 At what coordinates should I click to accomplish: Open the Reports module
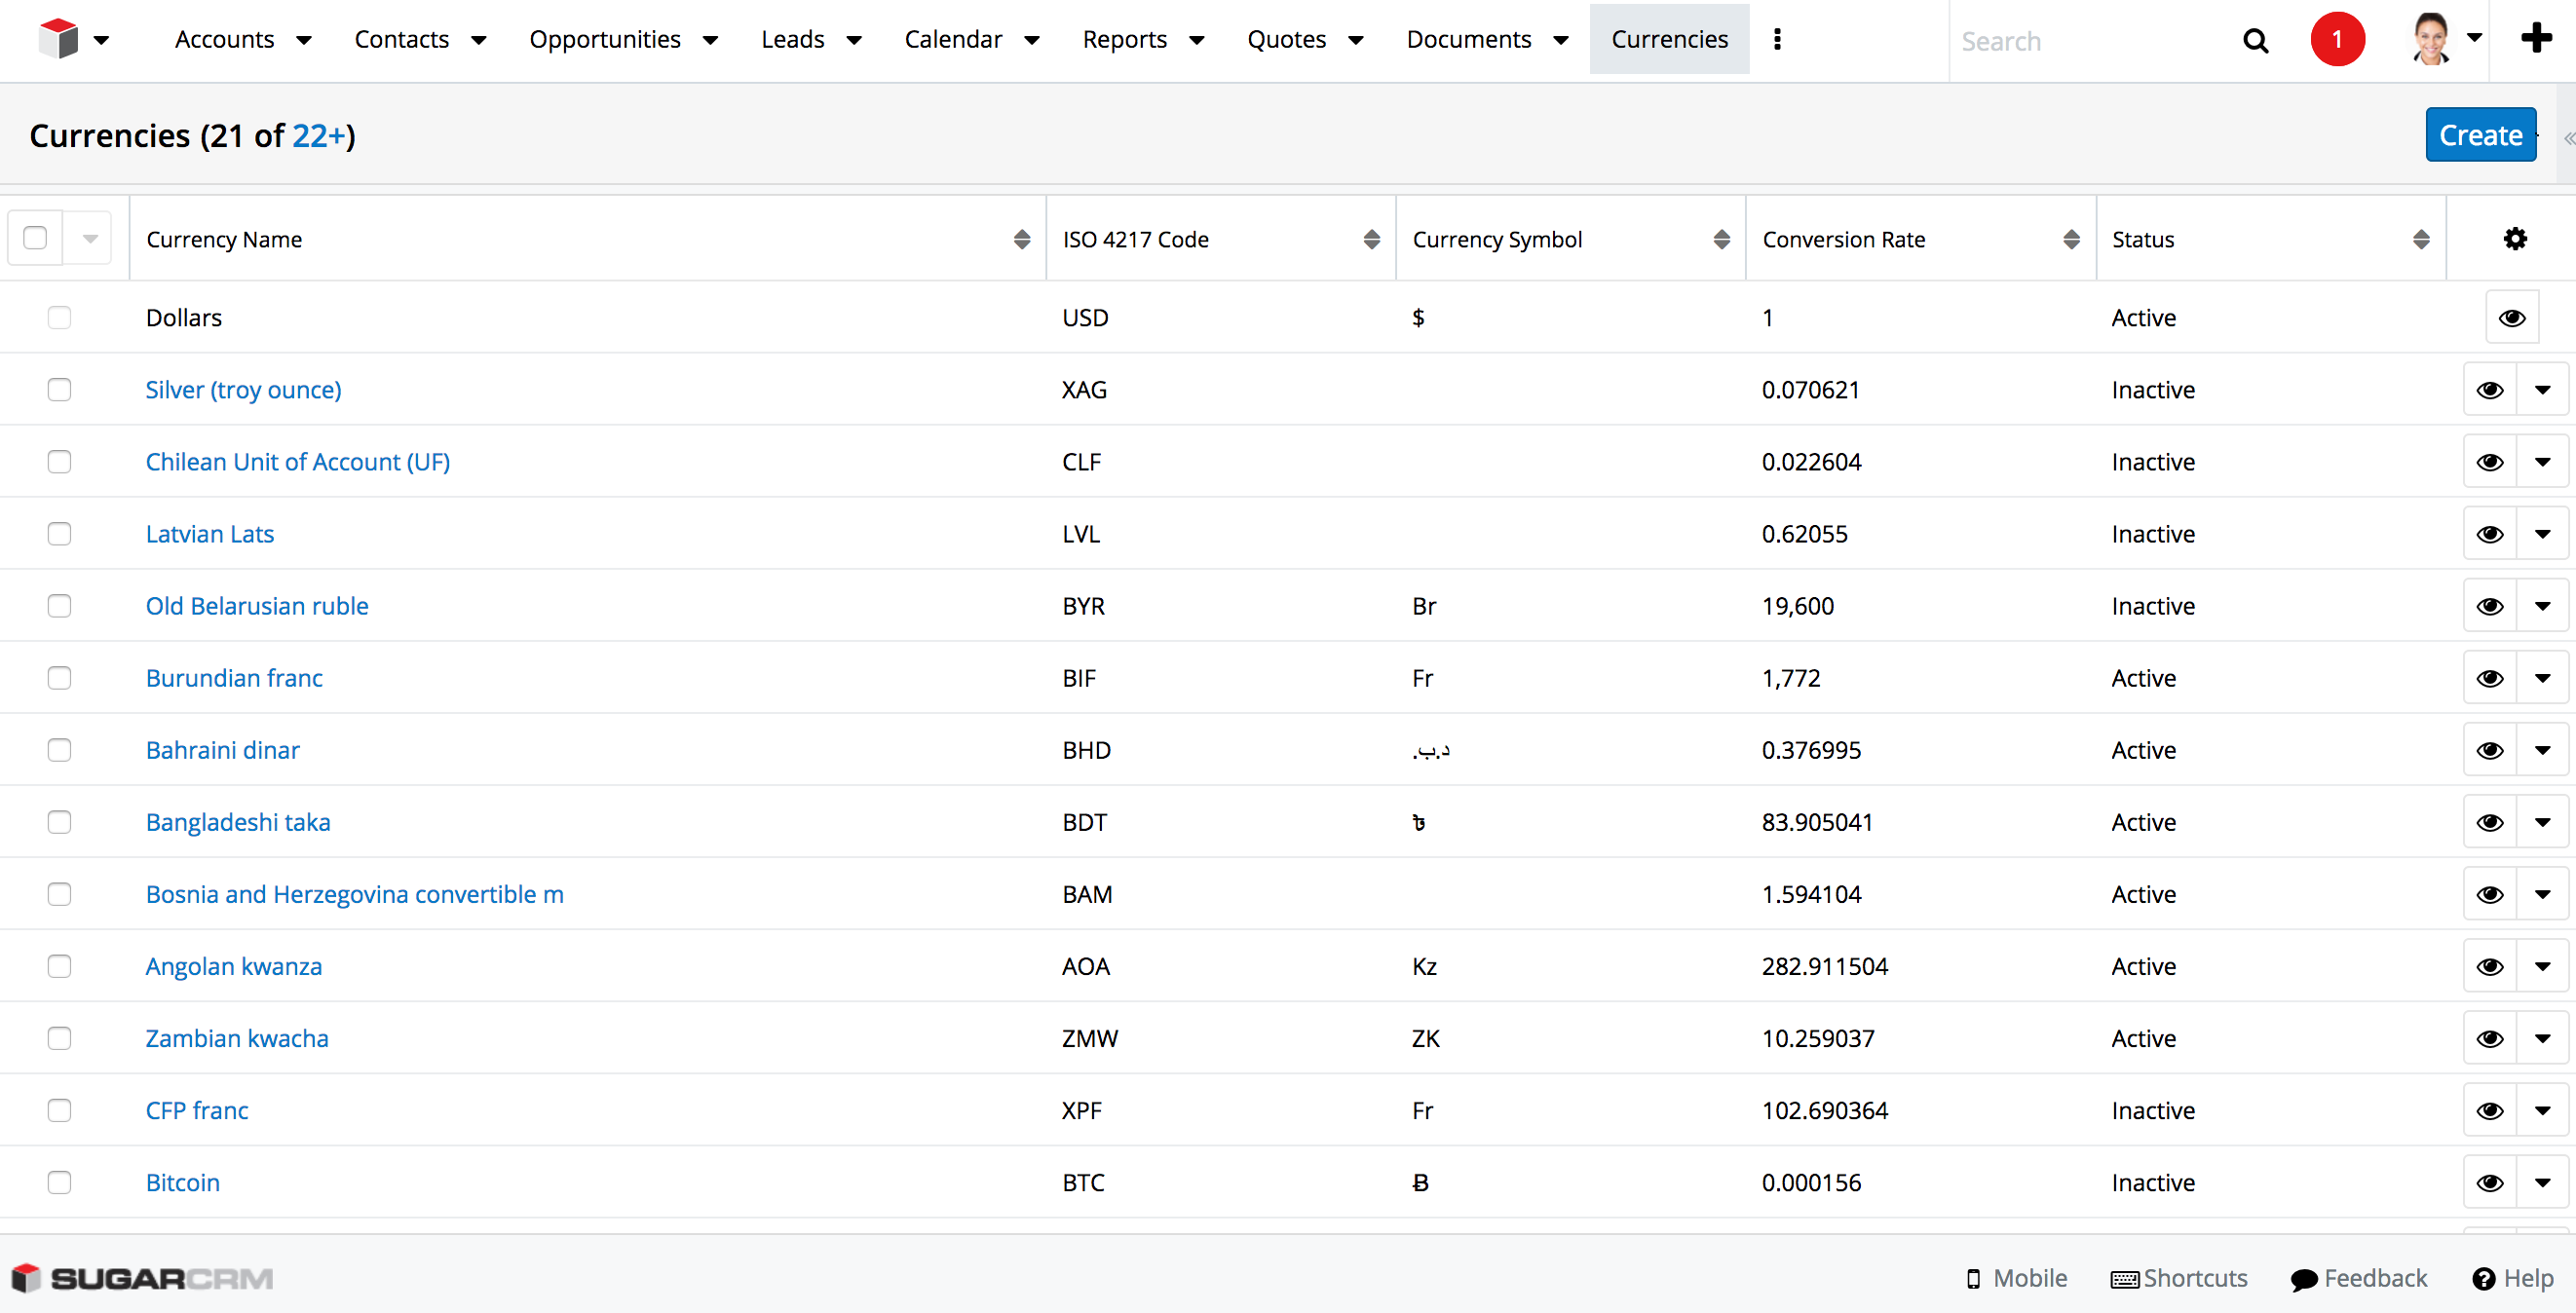tap(1124, 39)
